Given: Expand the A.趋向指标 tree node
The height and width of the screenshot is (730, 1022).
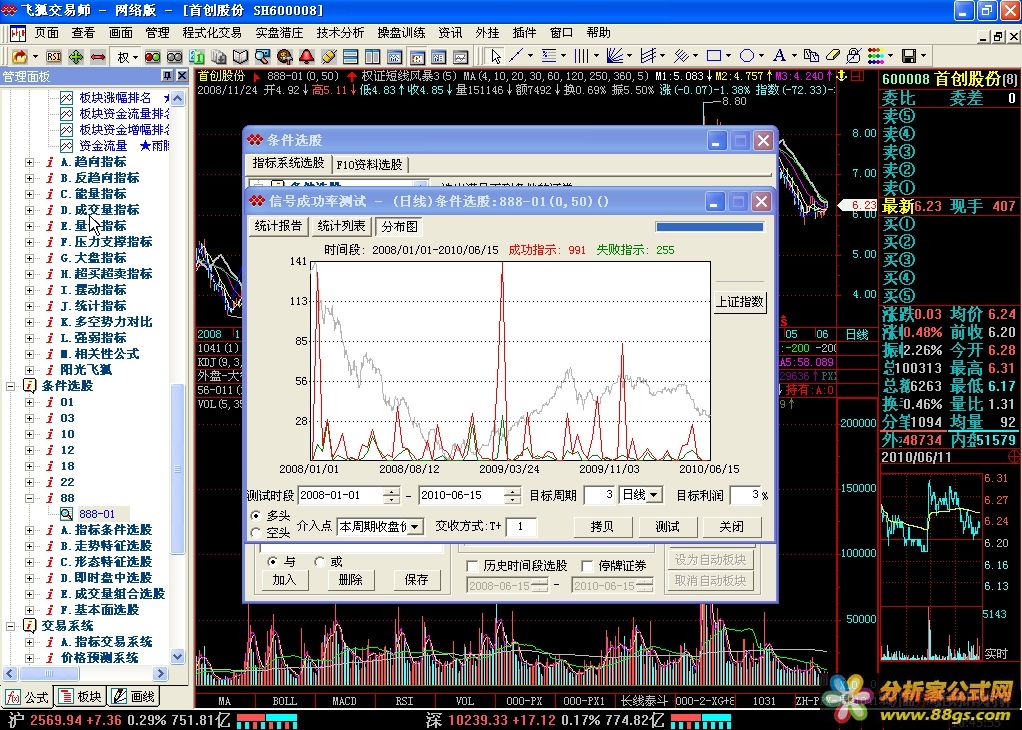Looking at the screenshot, I should coord(29,162).
